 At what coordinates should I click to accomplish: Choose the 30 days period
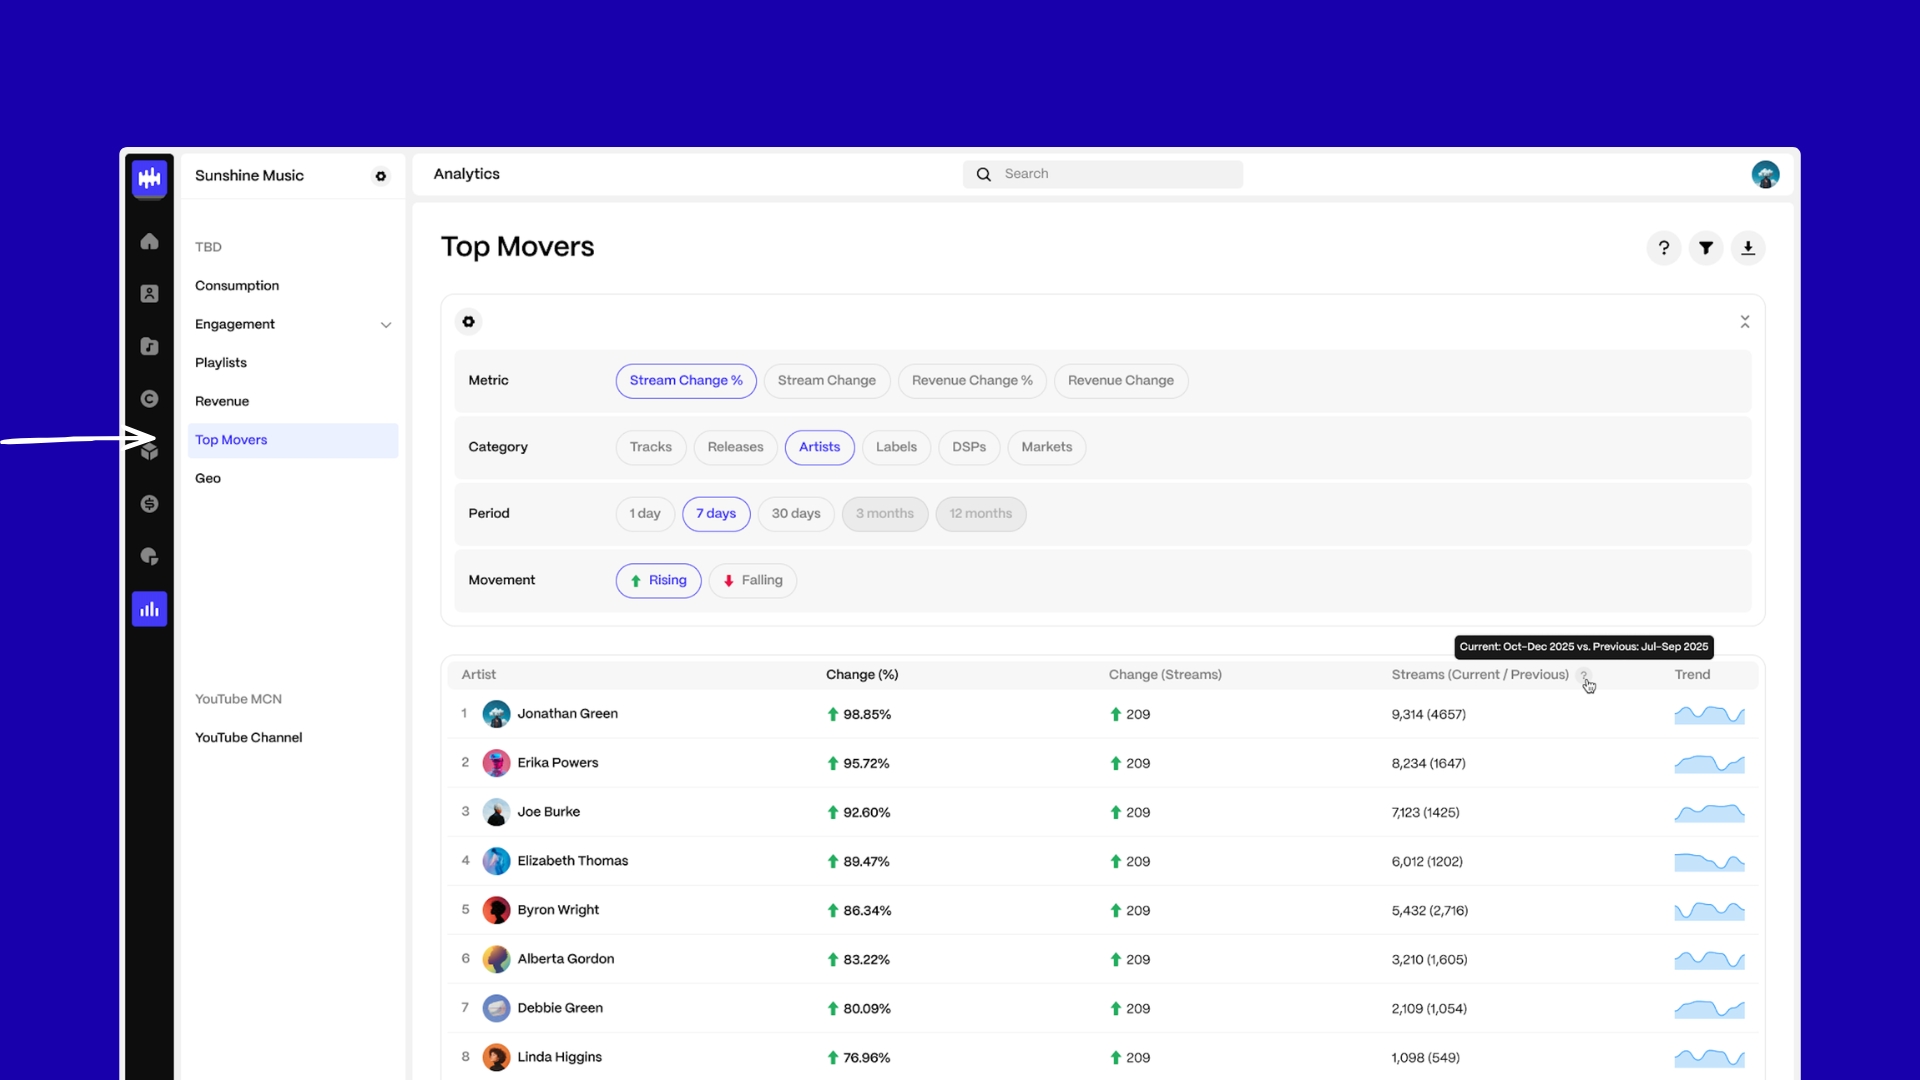[x=796, y=514]
